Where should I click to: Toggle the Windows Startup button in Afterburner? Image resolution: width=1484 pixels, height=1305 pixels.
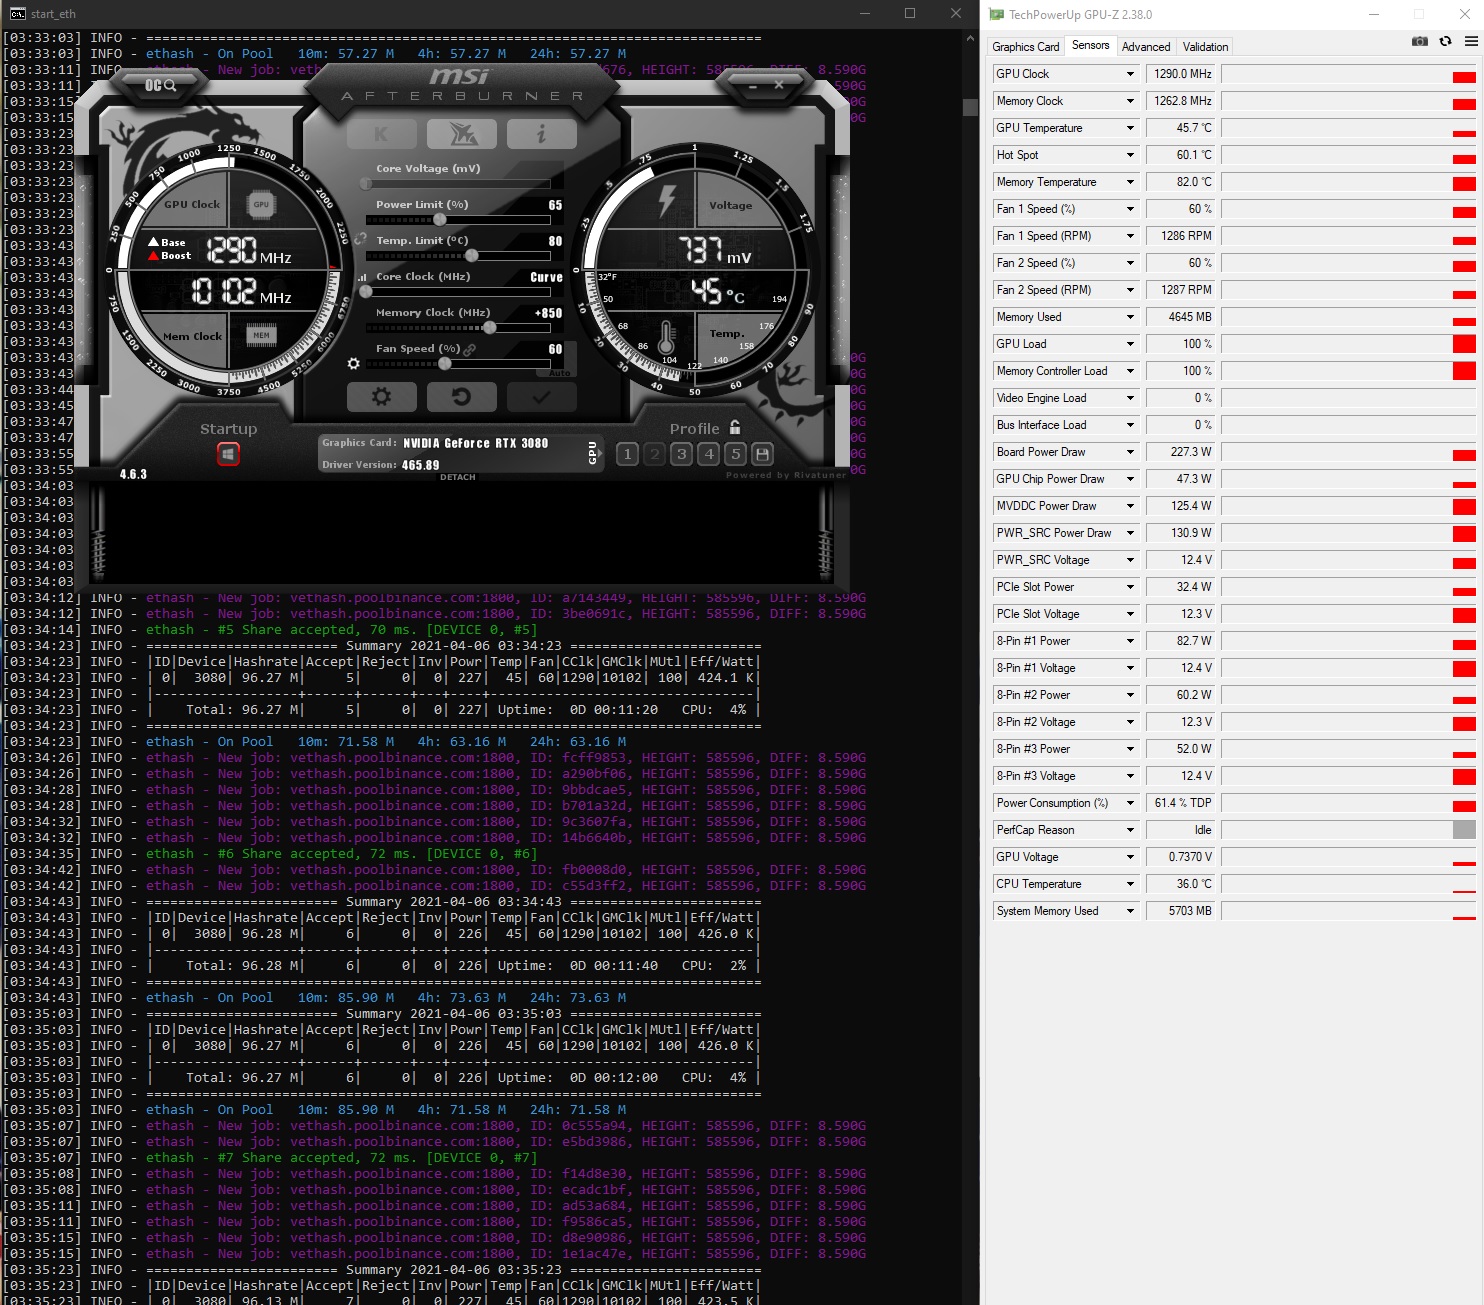tap(228, 455)
